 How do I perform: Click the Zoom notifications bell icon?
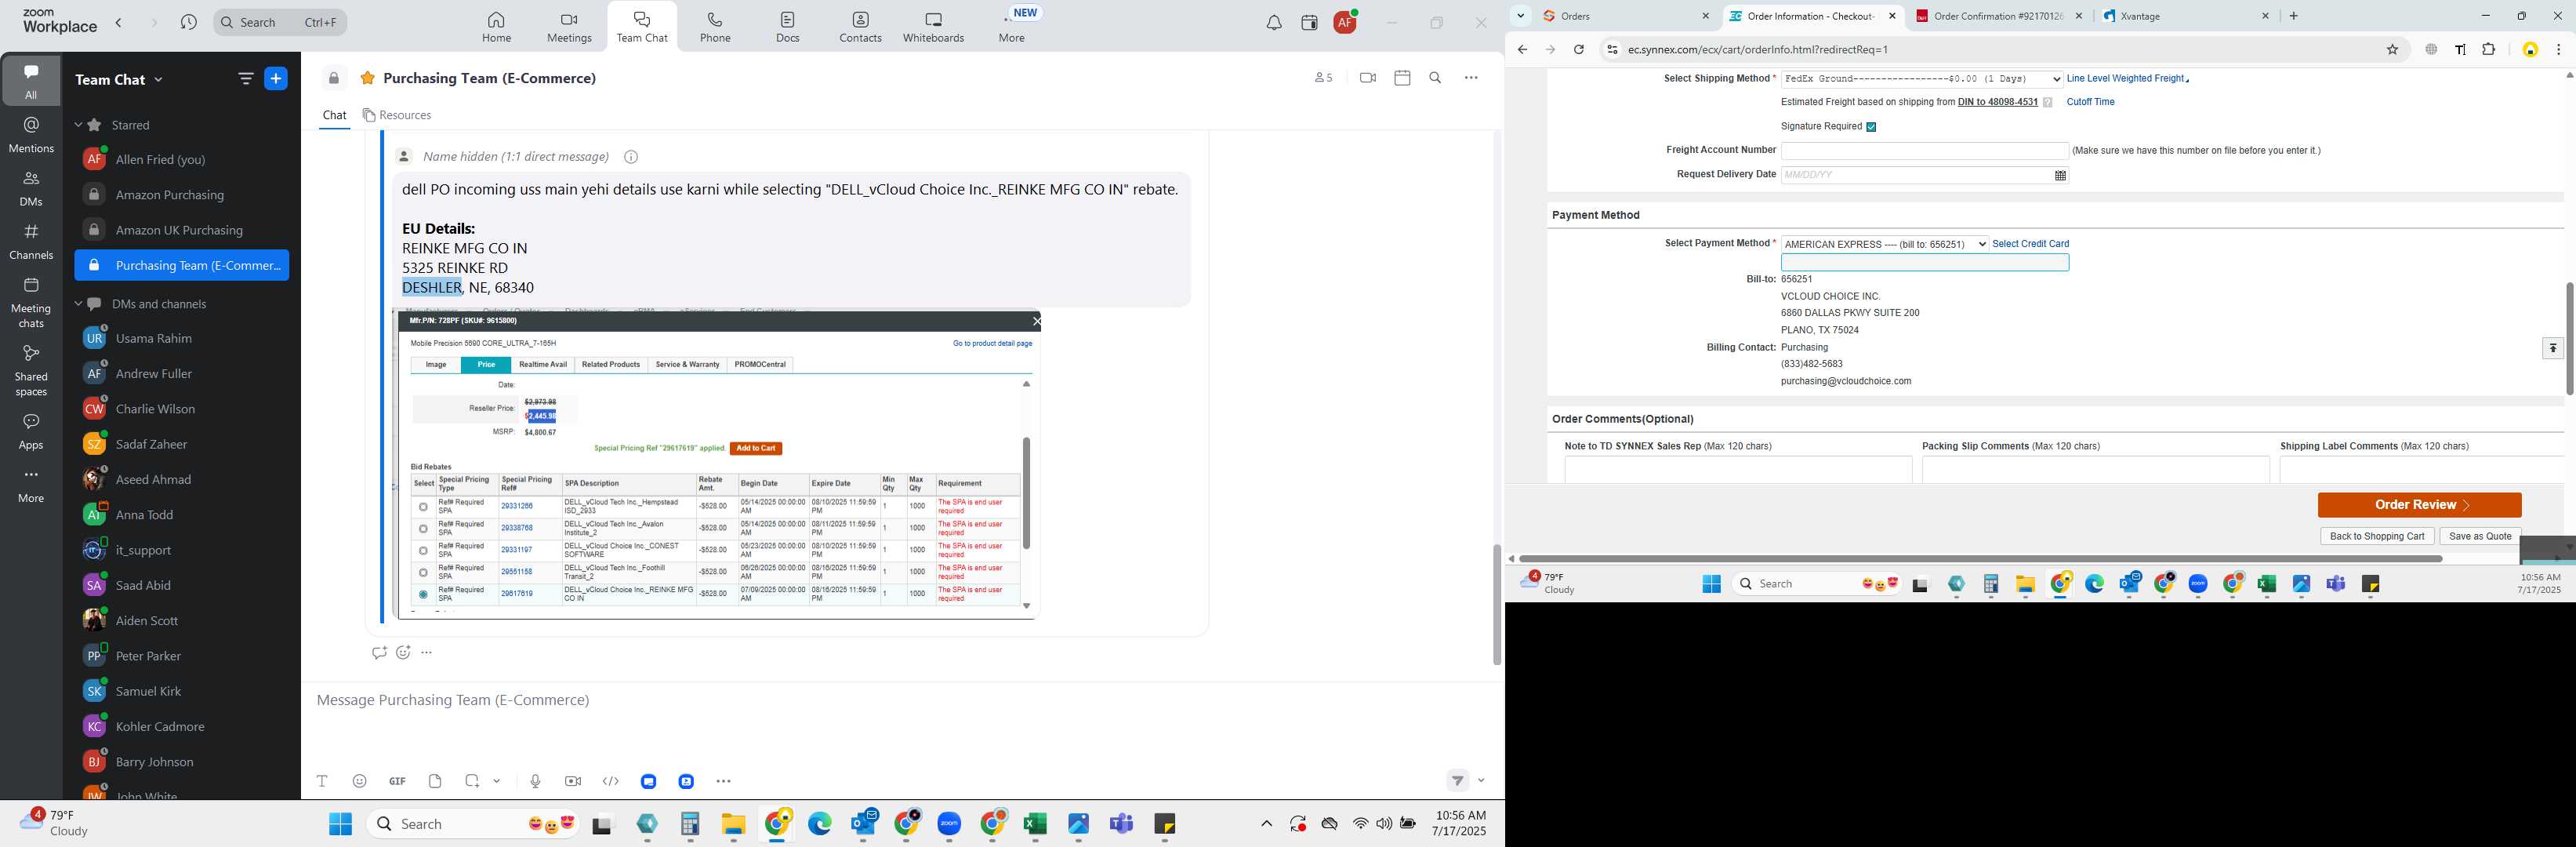[1274, 23]
